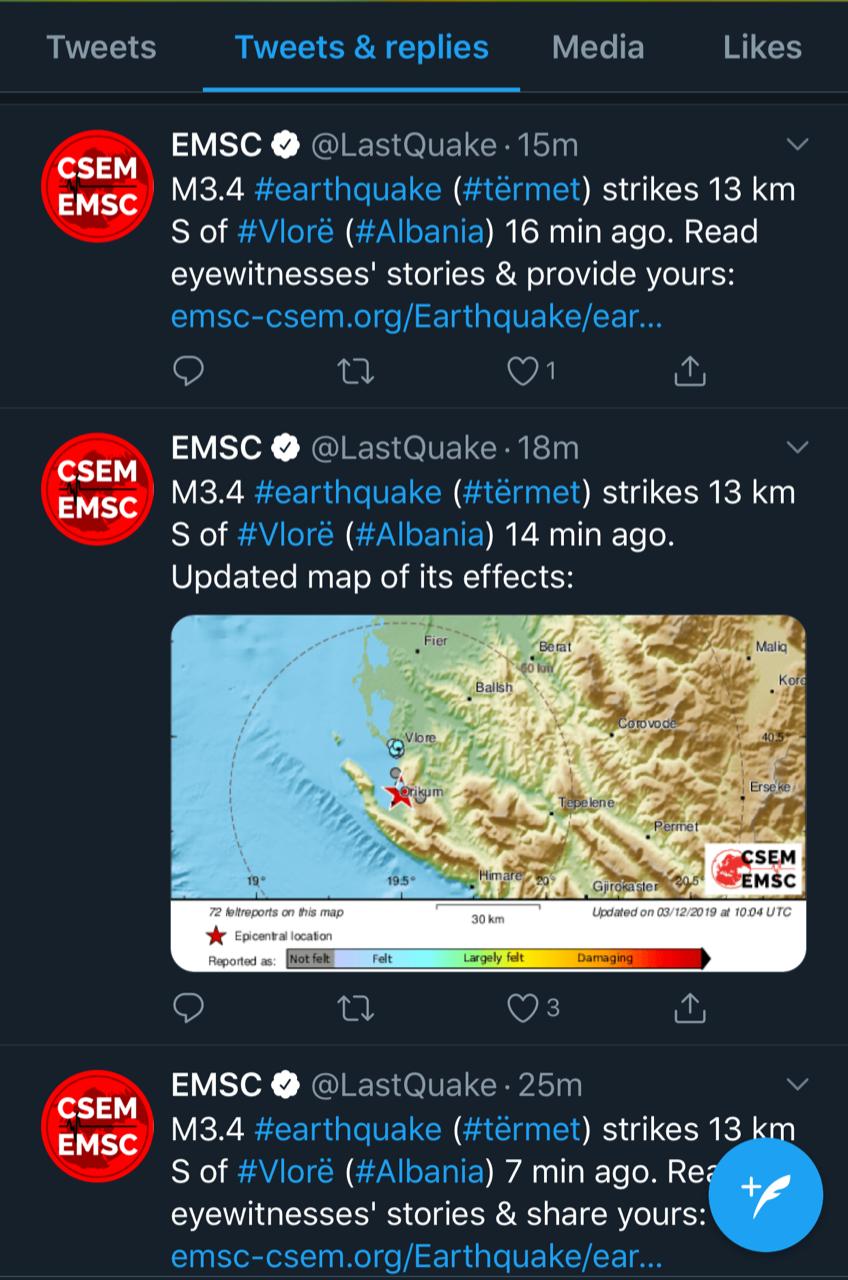Retweet the 18m updated map tweet

pyautogui.click(x=355, y=1007)
